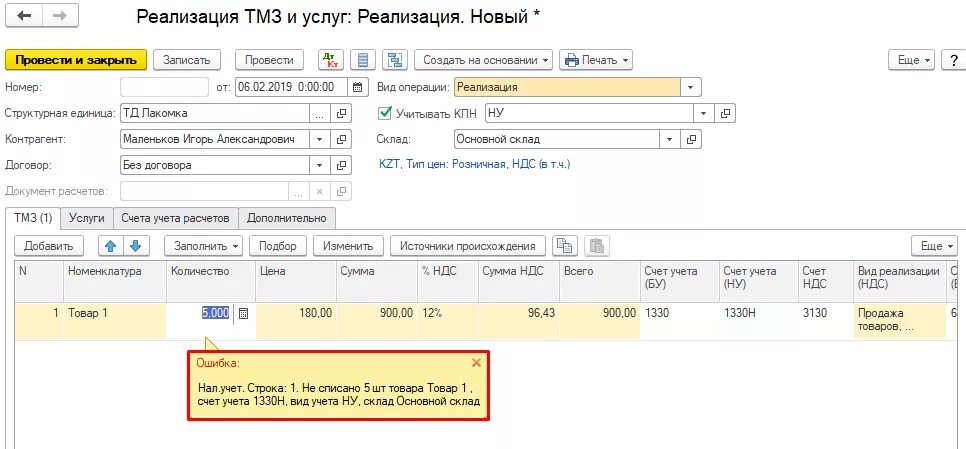Go back with the left arrow

25,17
